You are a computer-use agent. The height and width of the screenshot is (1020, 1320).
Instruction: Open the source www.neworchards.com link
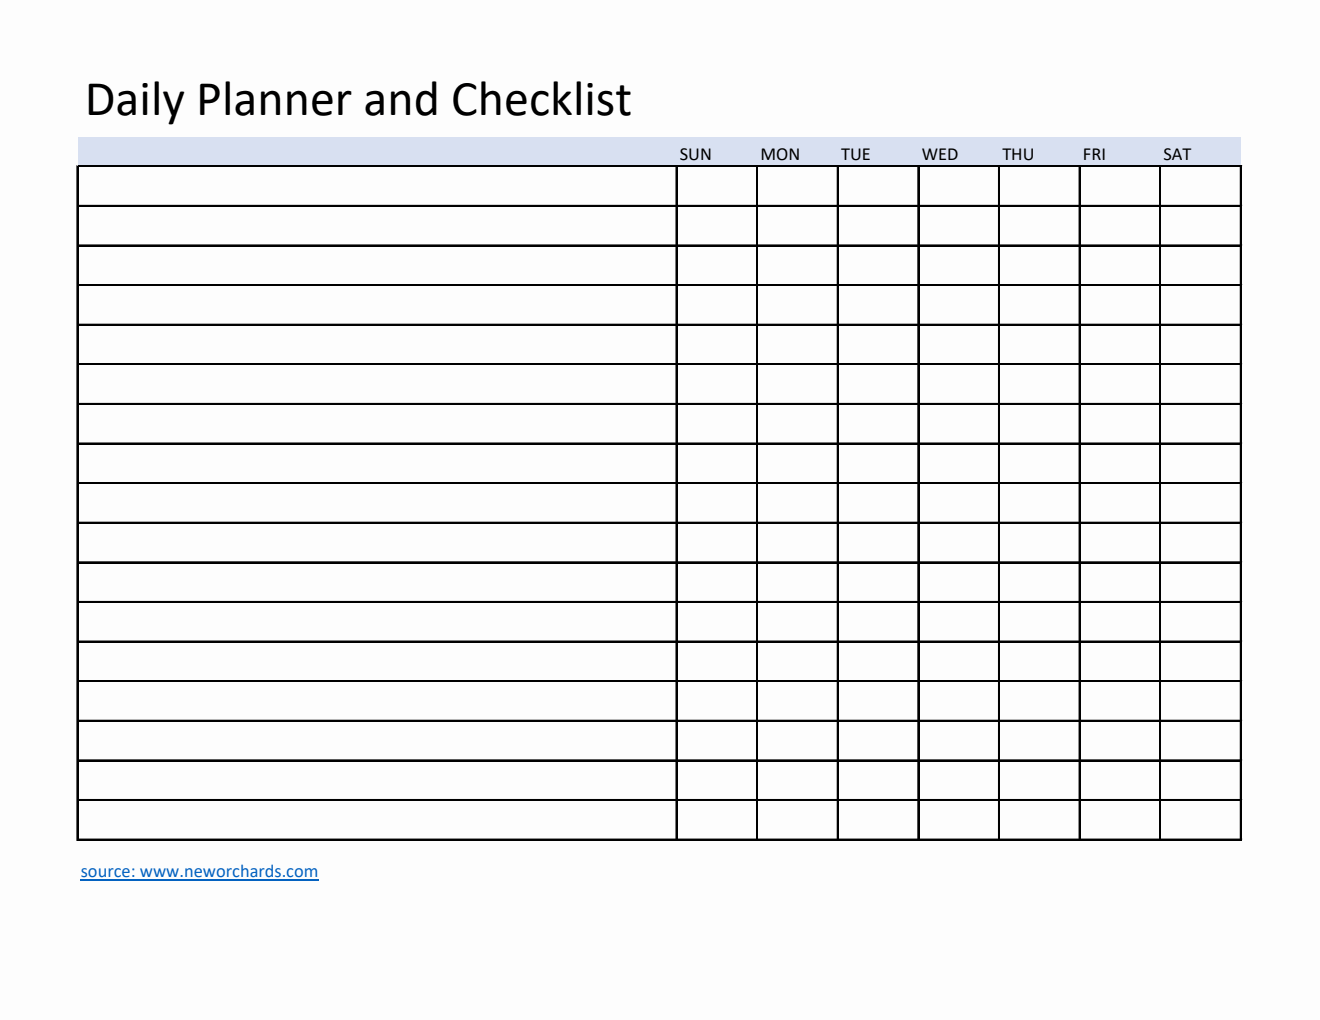point(199,871)
